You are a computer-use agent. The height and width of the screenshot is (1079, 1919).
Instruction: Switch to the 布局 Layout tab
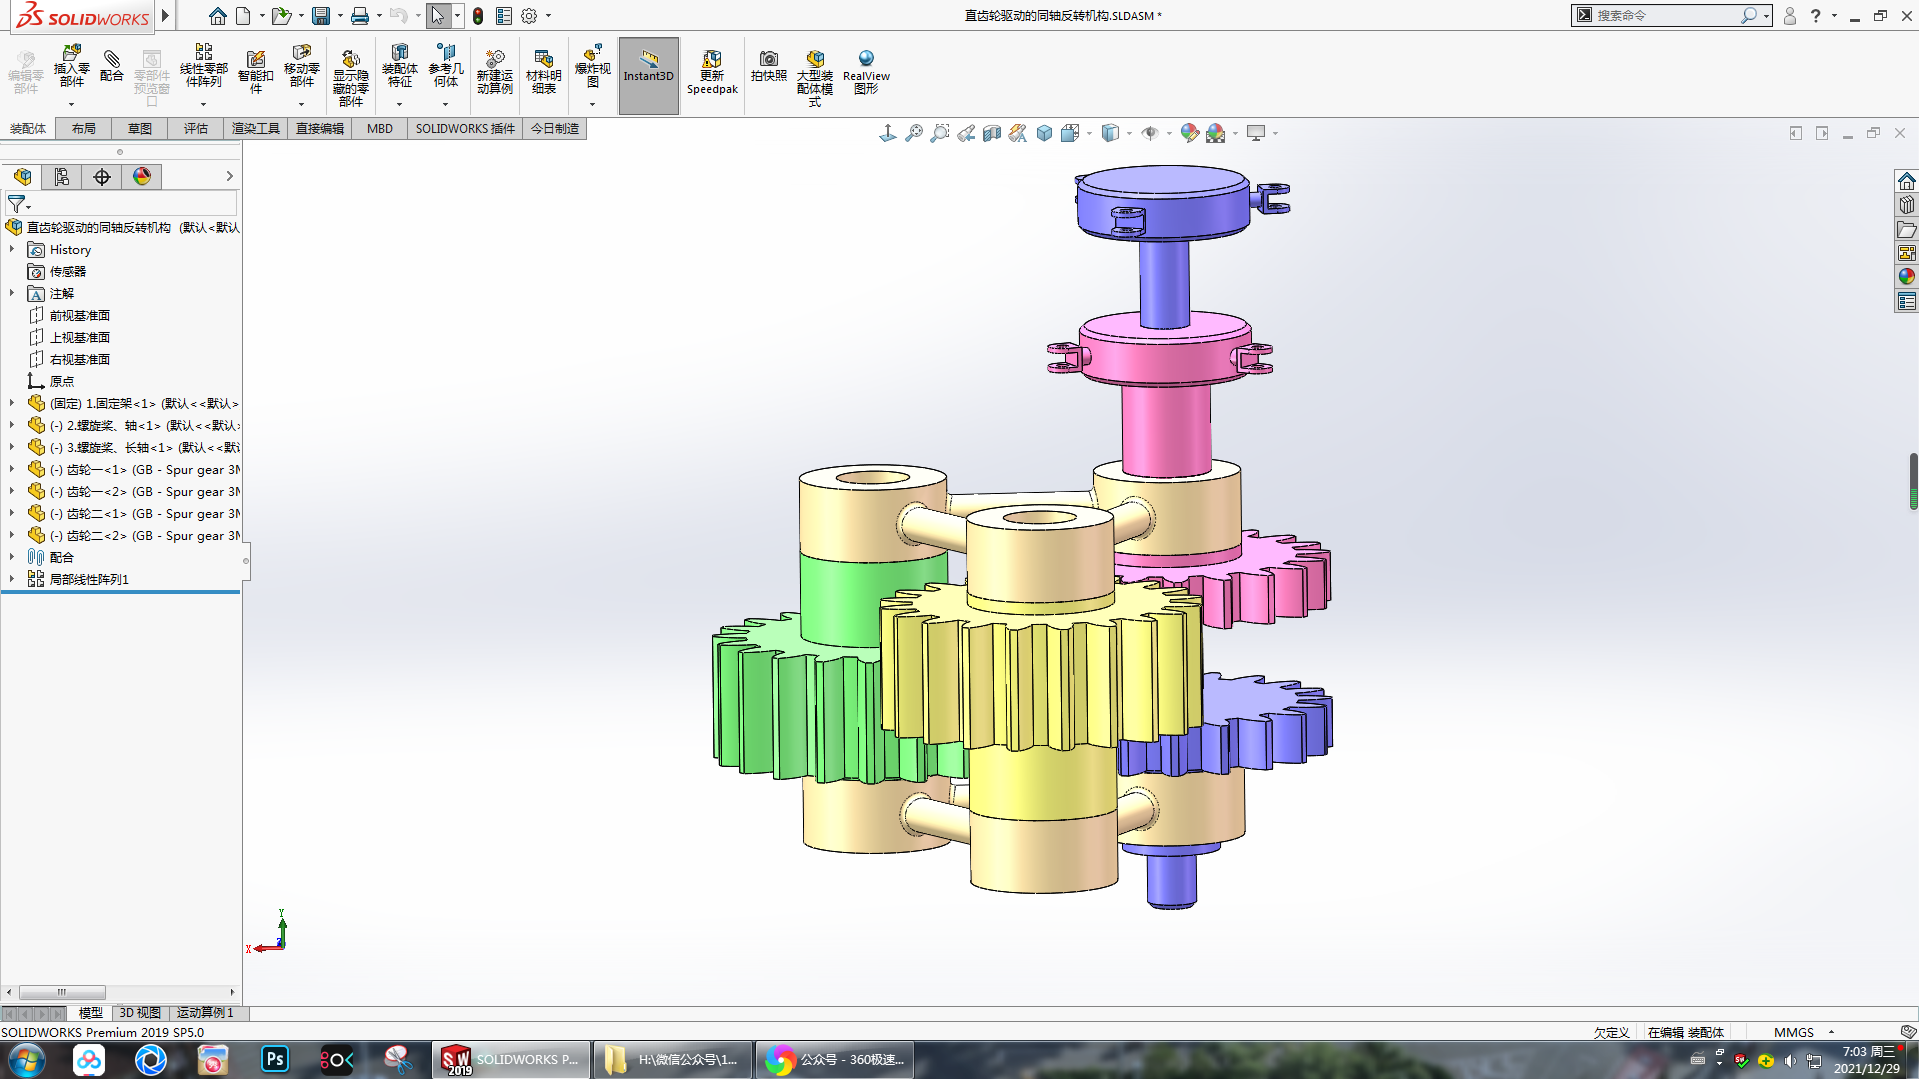(x=84, y=129)
